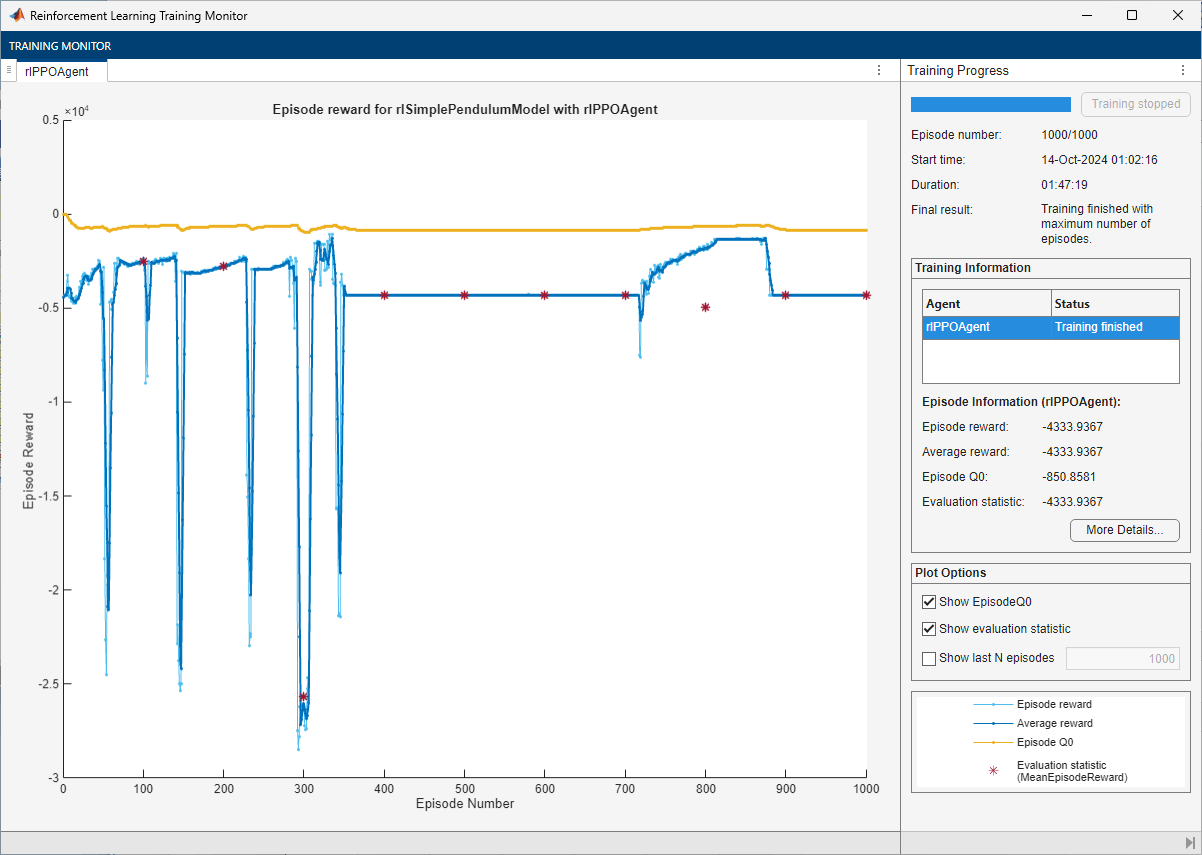Click the last N episodes number field

pos(1122,658)
